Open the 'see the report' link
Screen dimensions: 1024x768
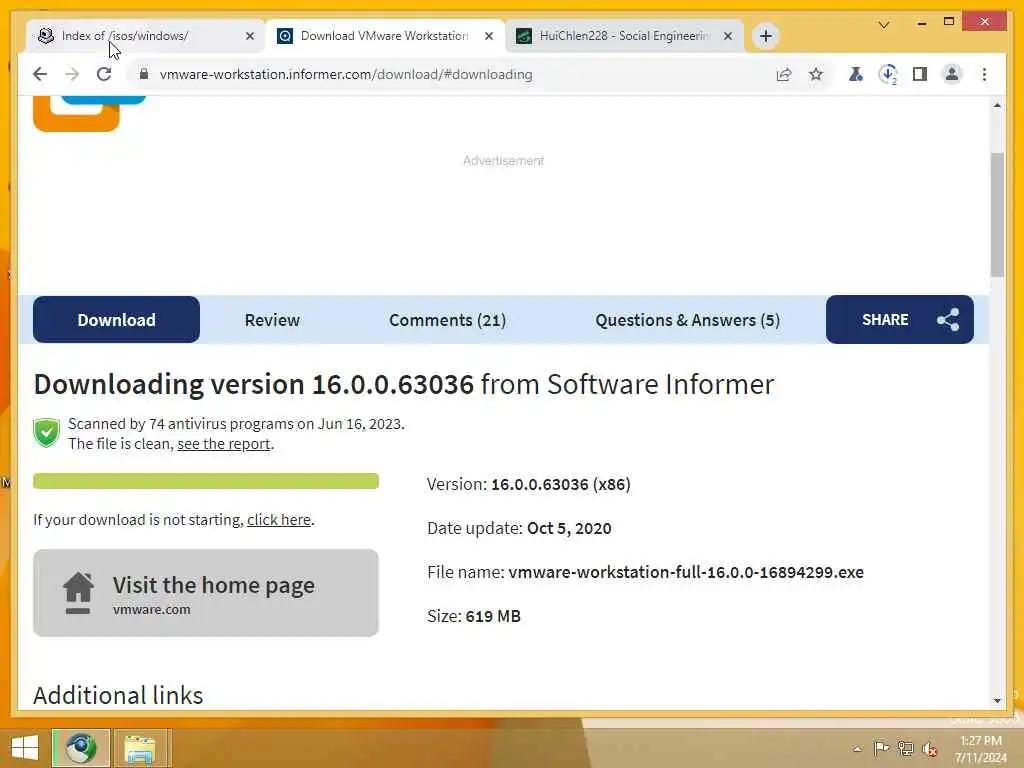[x=223, y=444]
